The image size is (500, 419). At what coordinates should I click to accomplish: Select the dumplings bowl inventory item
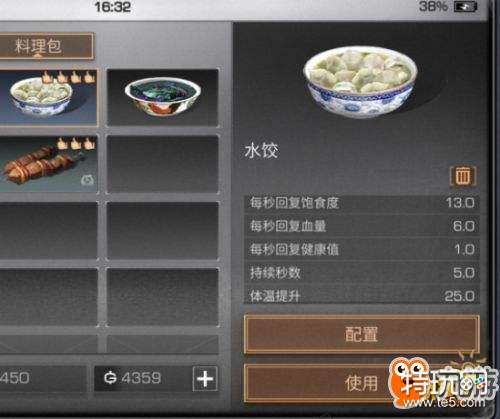point(48,98)
